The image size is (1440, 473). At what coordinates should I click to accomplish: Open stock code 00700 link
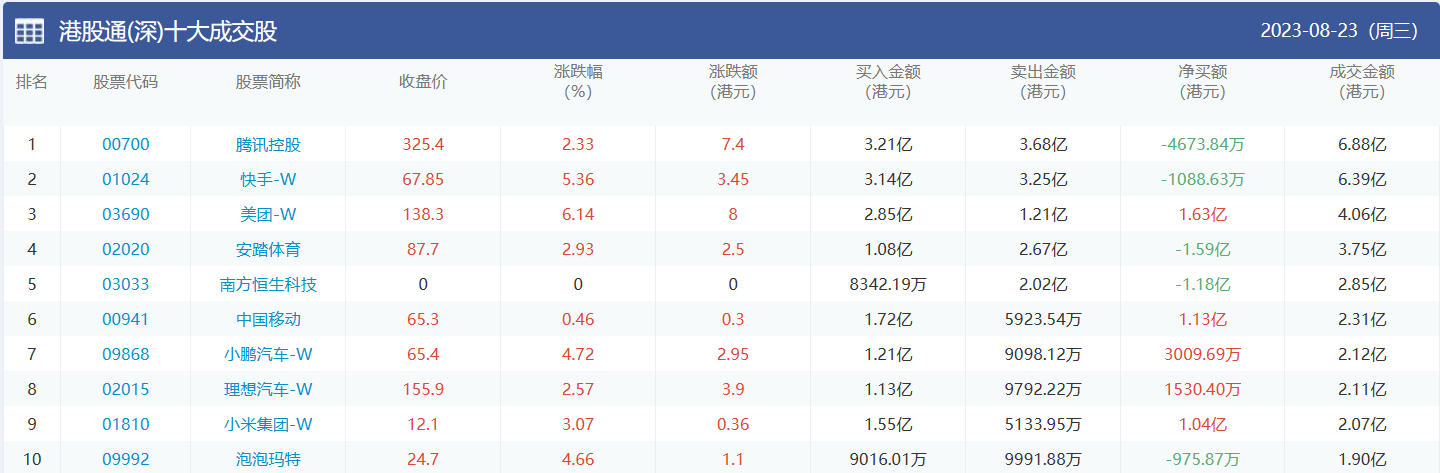point(125,144)
